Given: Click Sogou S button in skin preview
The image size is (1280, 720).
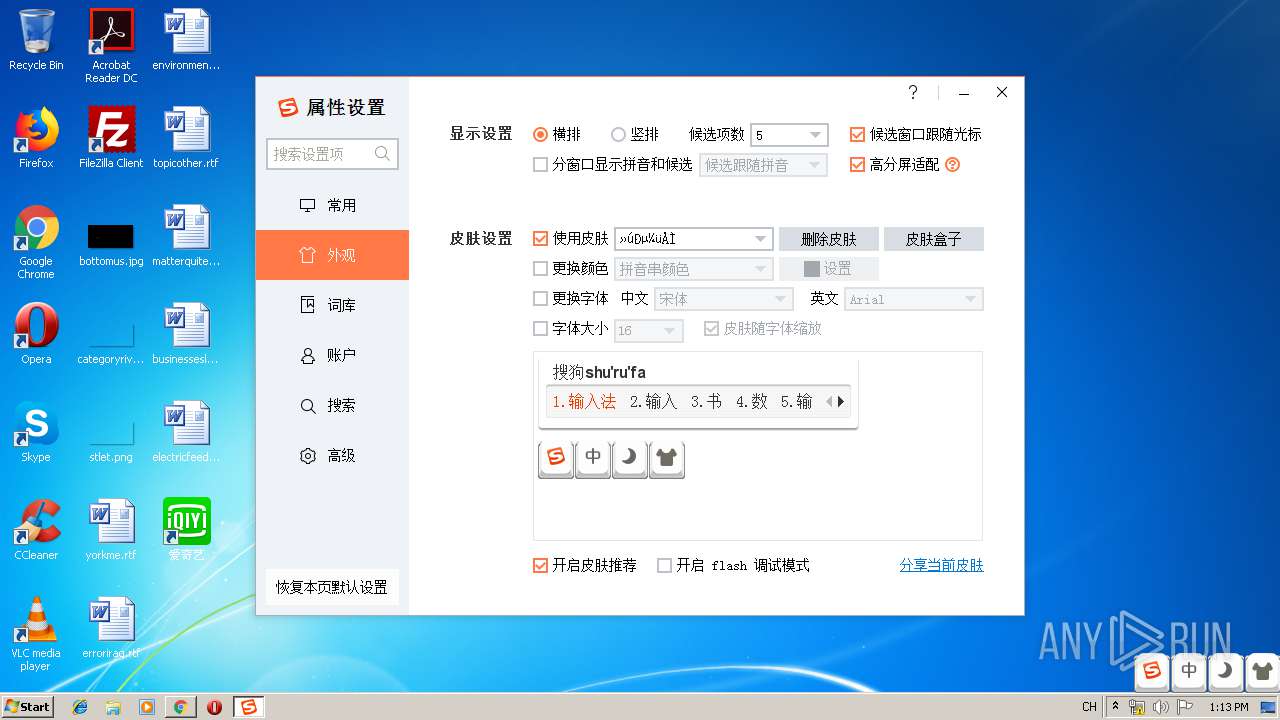Looking at the screenshot, I should click(x=556, y=458).
